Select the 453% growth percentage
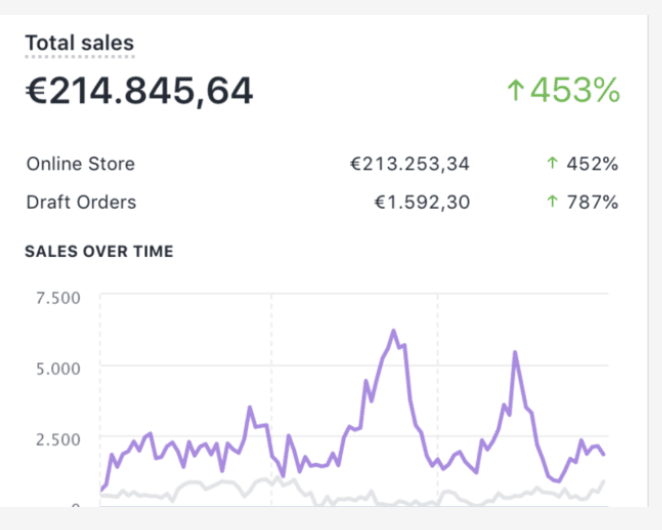662x530 pixels. (x=575, y=91)
